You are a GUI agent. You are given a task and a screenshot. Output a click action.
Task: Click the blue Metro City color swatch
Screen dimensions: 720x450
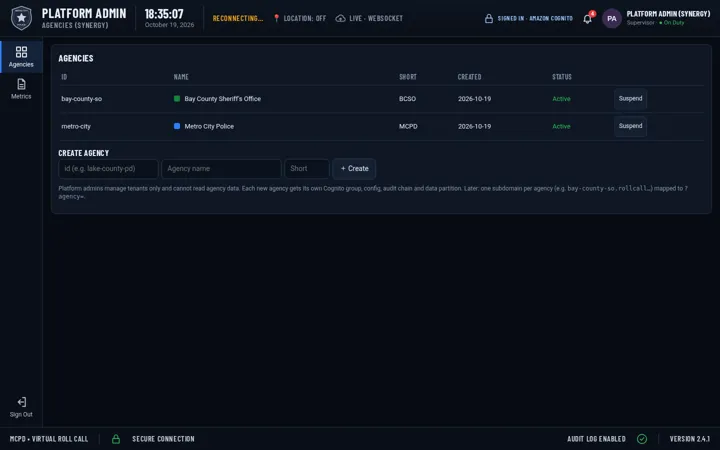177,126
